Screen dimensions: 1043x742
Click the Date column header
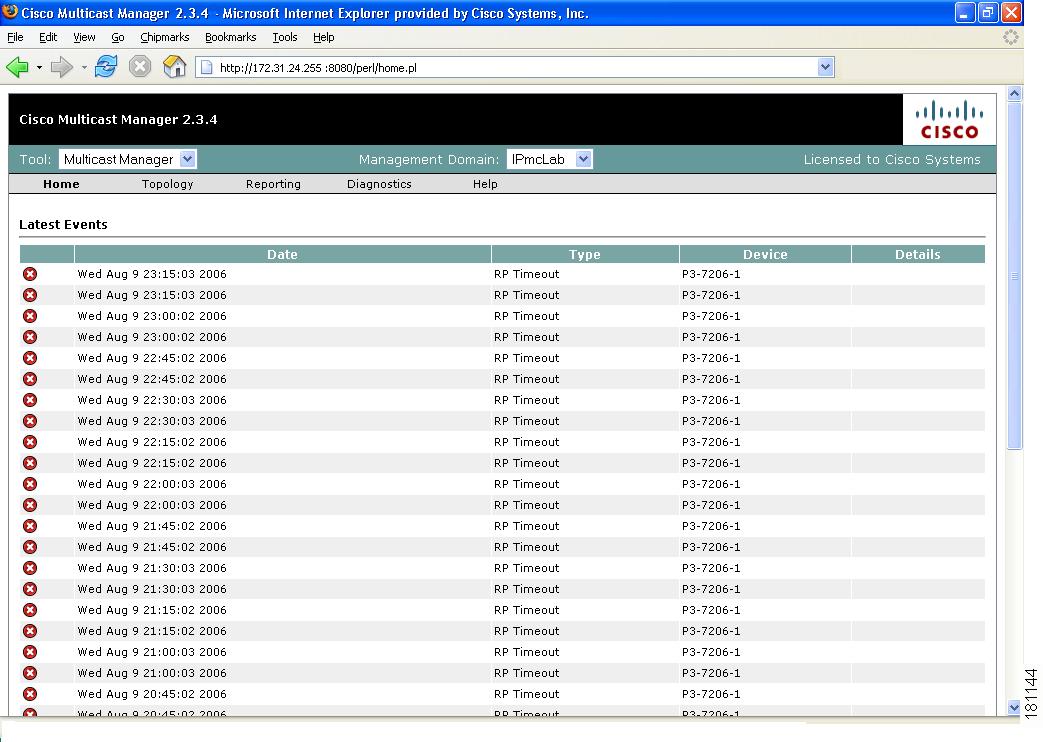(x=282, y=254)
